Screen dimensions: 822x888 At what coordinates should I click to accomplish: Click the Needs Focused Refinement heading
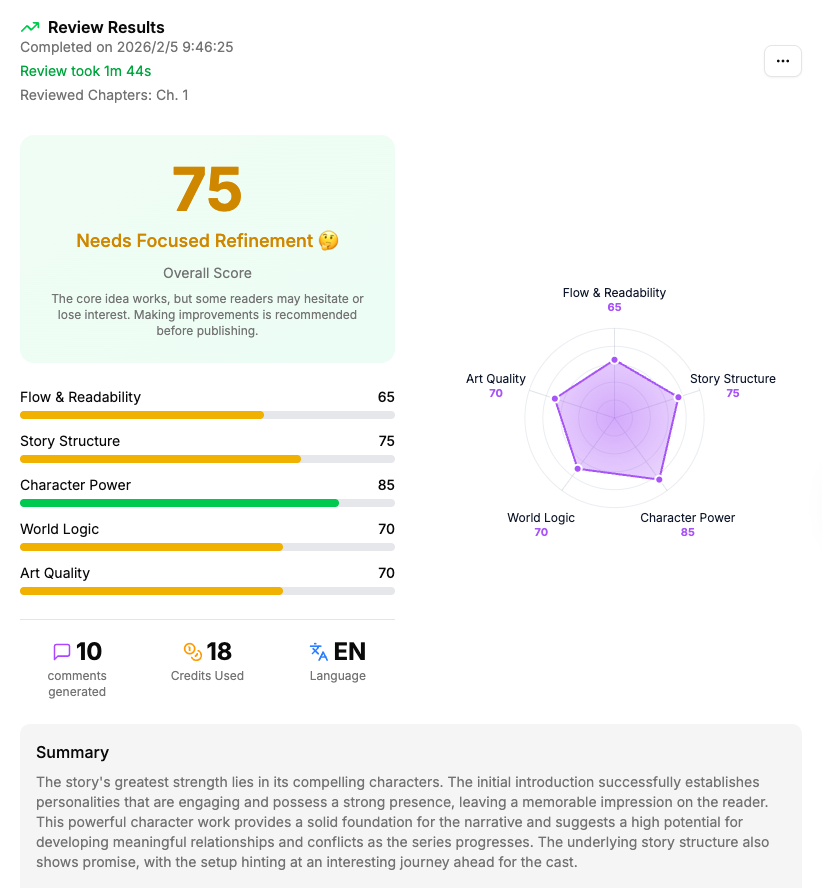coord(195,241)
